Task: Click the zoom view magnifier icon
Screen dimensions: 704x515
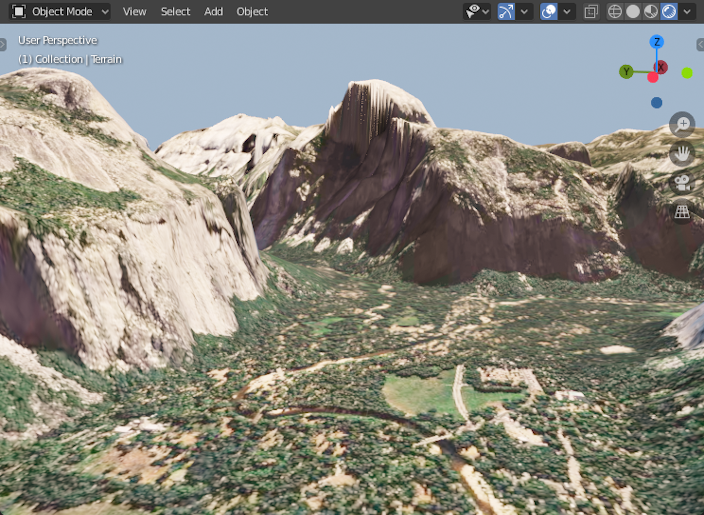Action: 682,124
